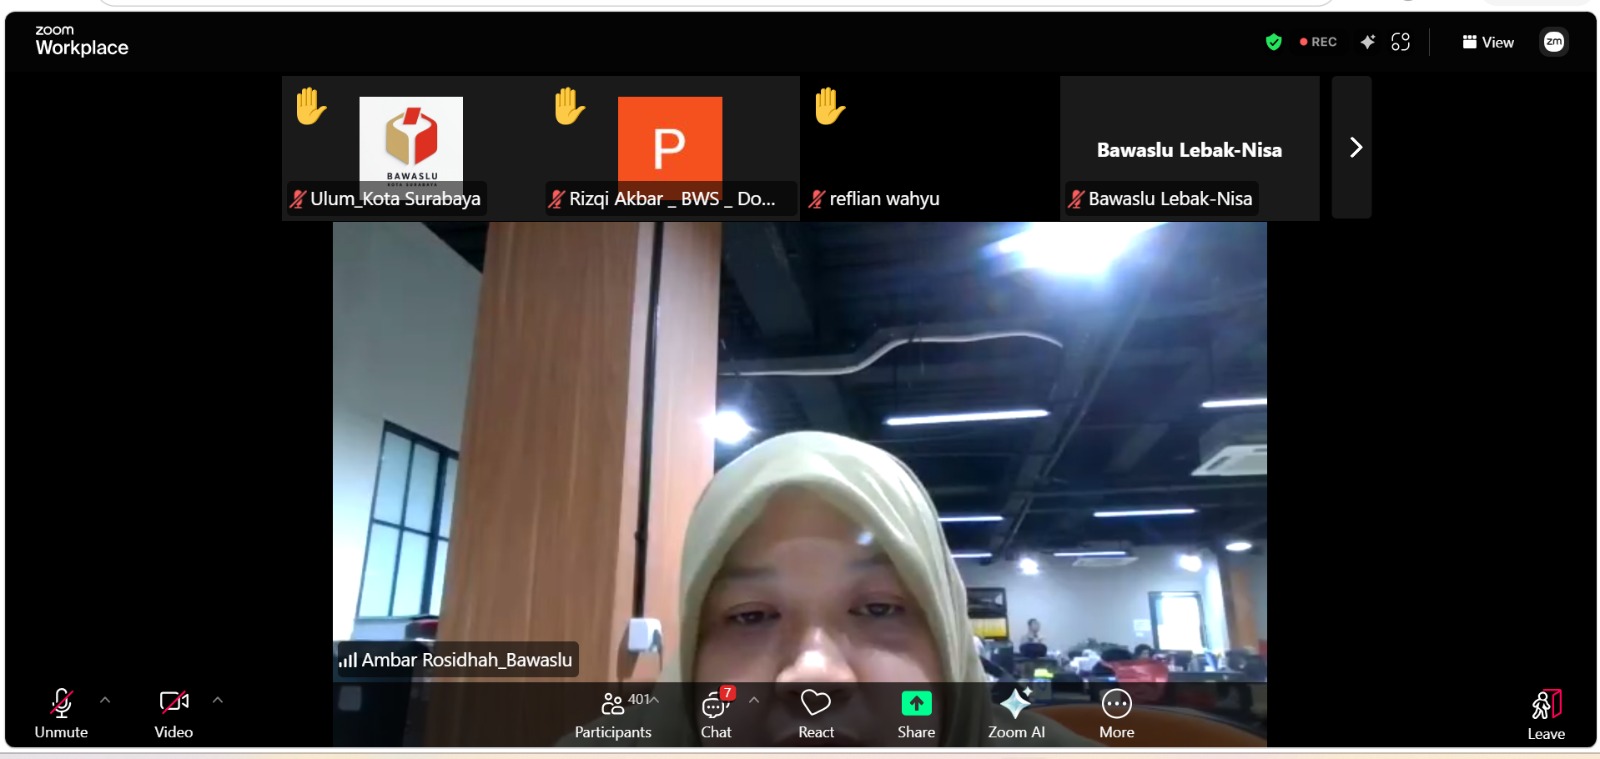This screenshot has height=759, width=1600.
Task: Open the View layout menu
Action: (1488, 42)
